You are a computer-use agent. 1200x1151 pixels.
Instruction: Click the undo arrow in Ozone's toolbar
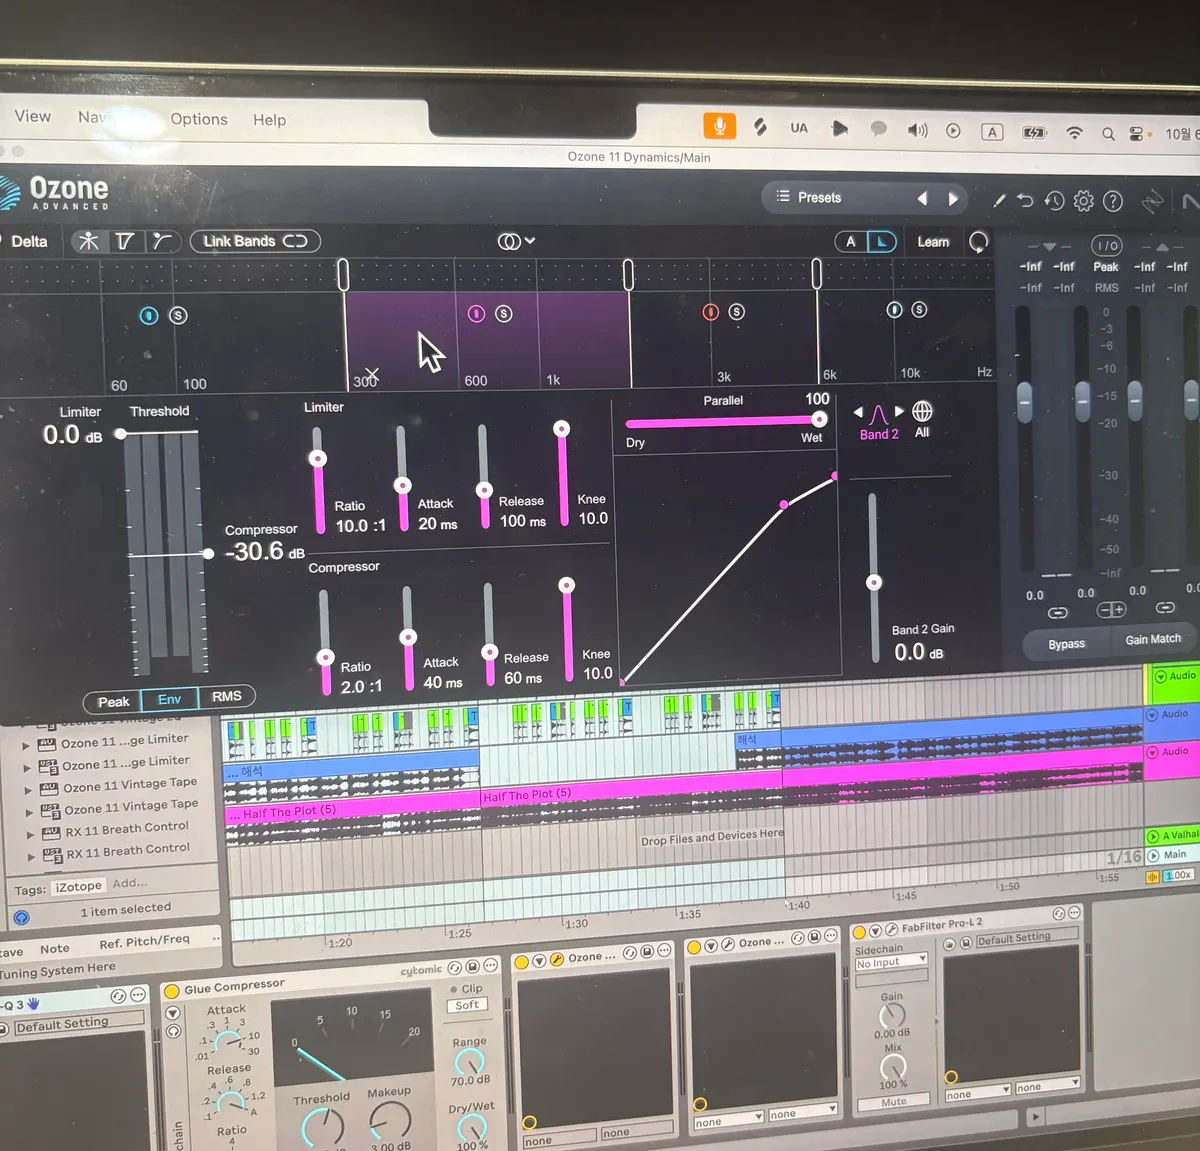[1025, 200]
